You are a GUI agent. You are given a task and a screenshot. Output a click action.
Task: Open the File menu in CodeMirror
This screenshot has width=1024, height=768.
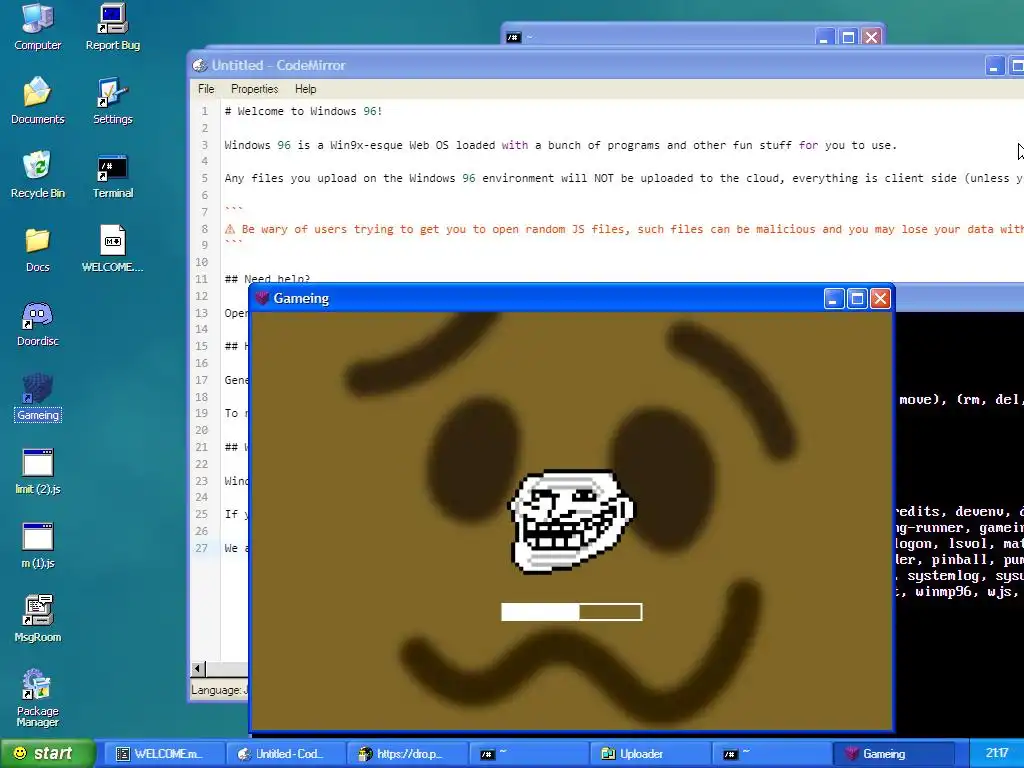pyautogui.click(x=206, y=89)
